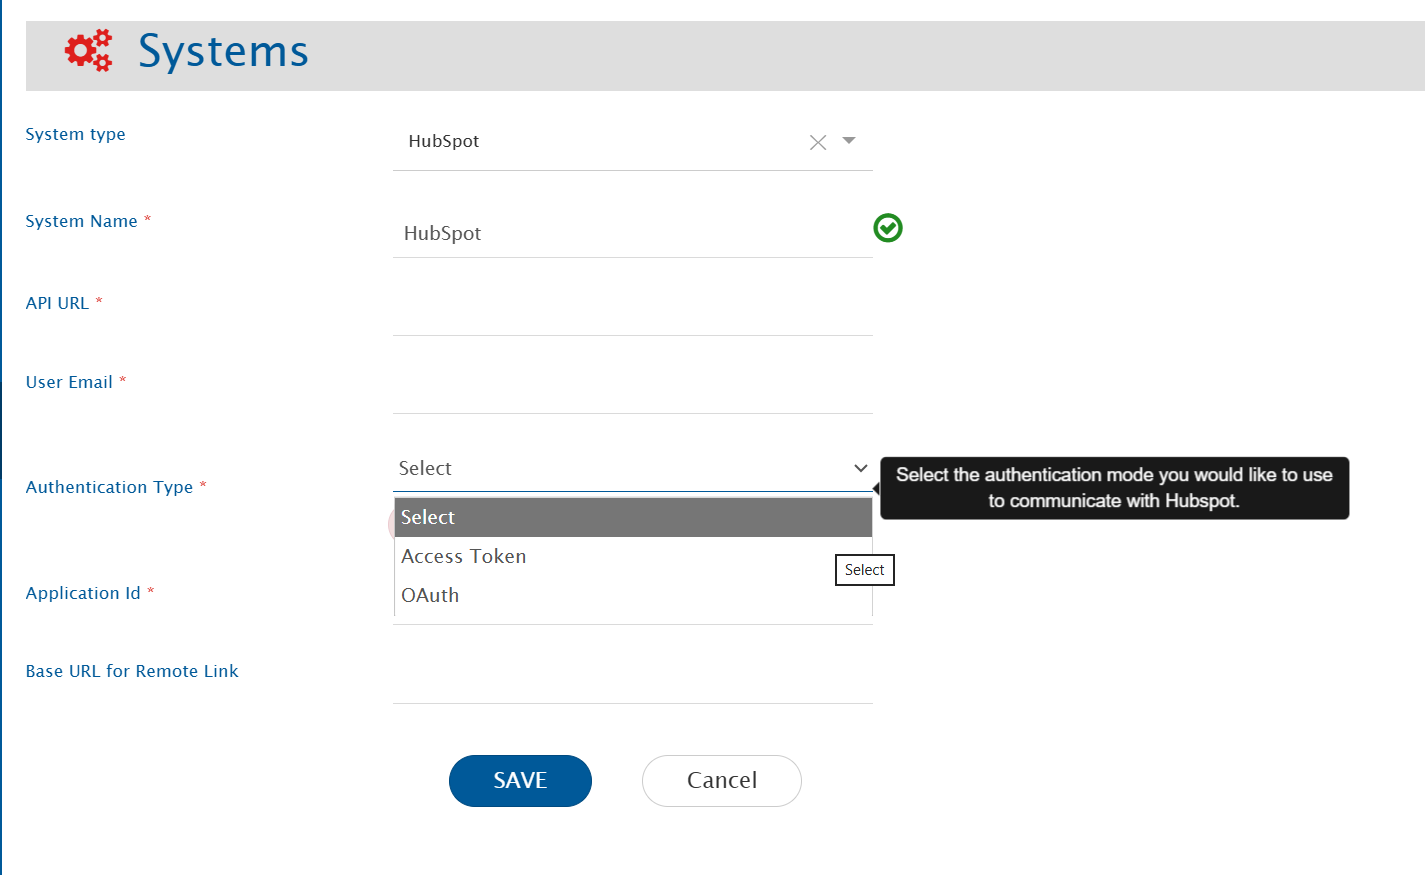
Task: Choose Access Token authentication option
Action: point(464,556)
